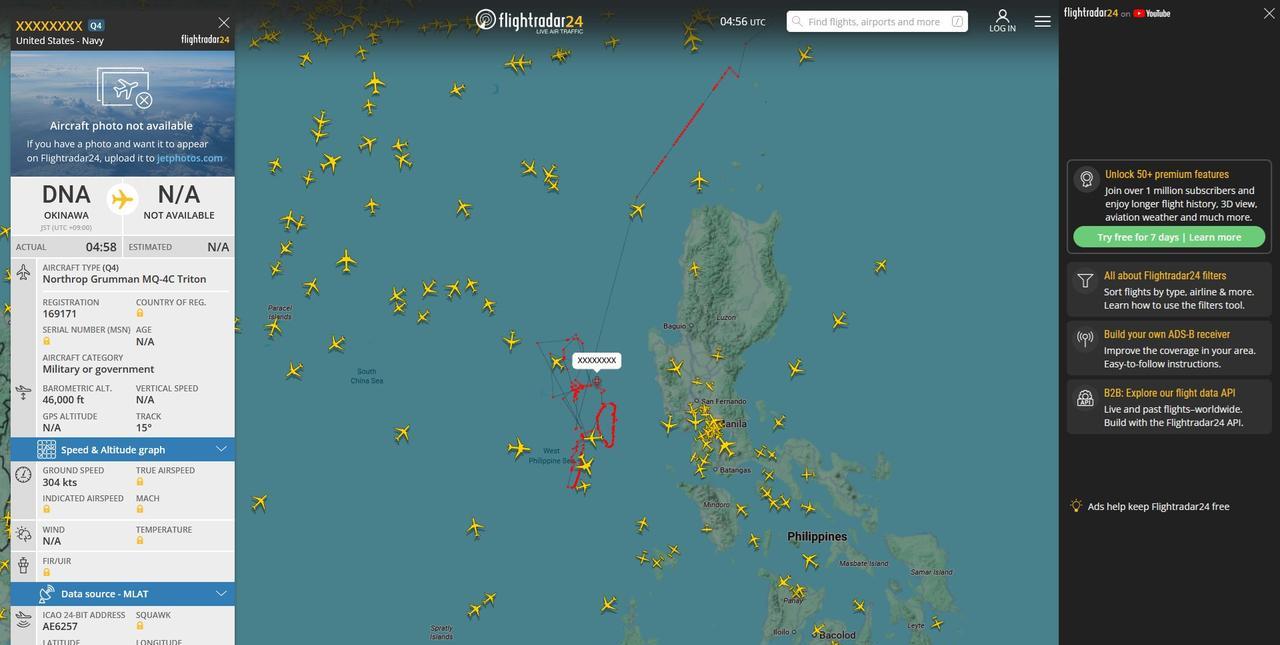Click the yellow route plane icon
The height and width of the screenshot is (645, 1280).
tap(122, 199)
